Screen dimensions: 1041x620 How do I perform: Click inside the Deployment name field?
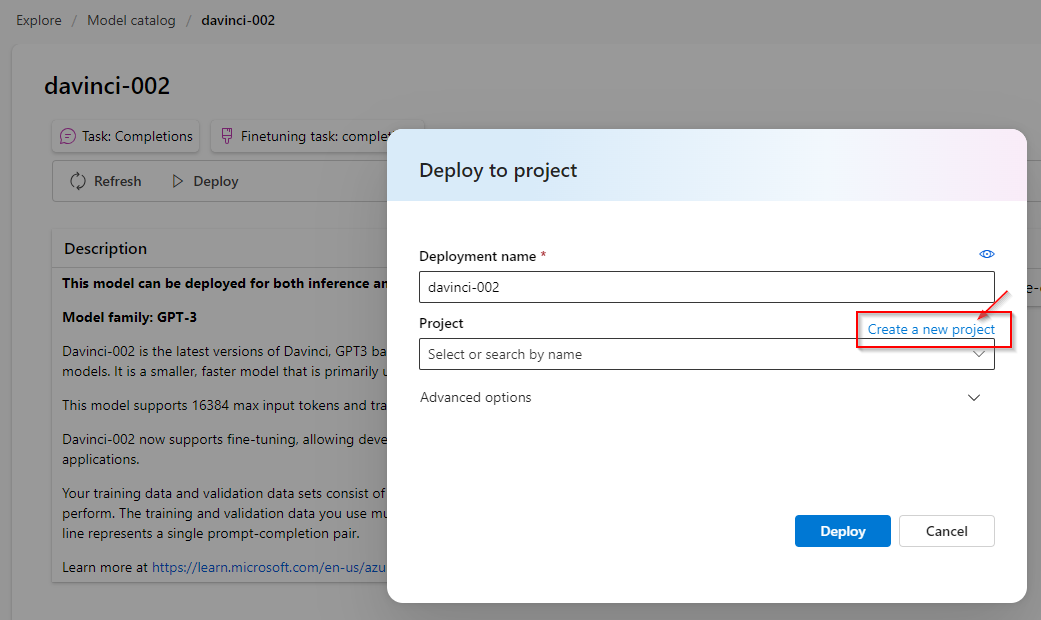707,287
